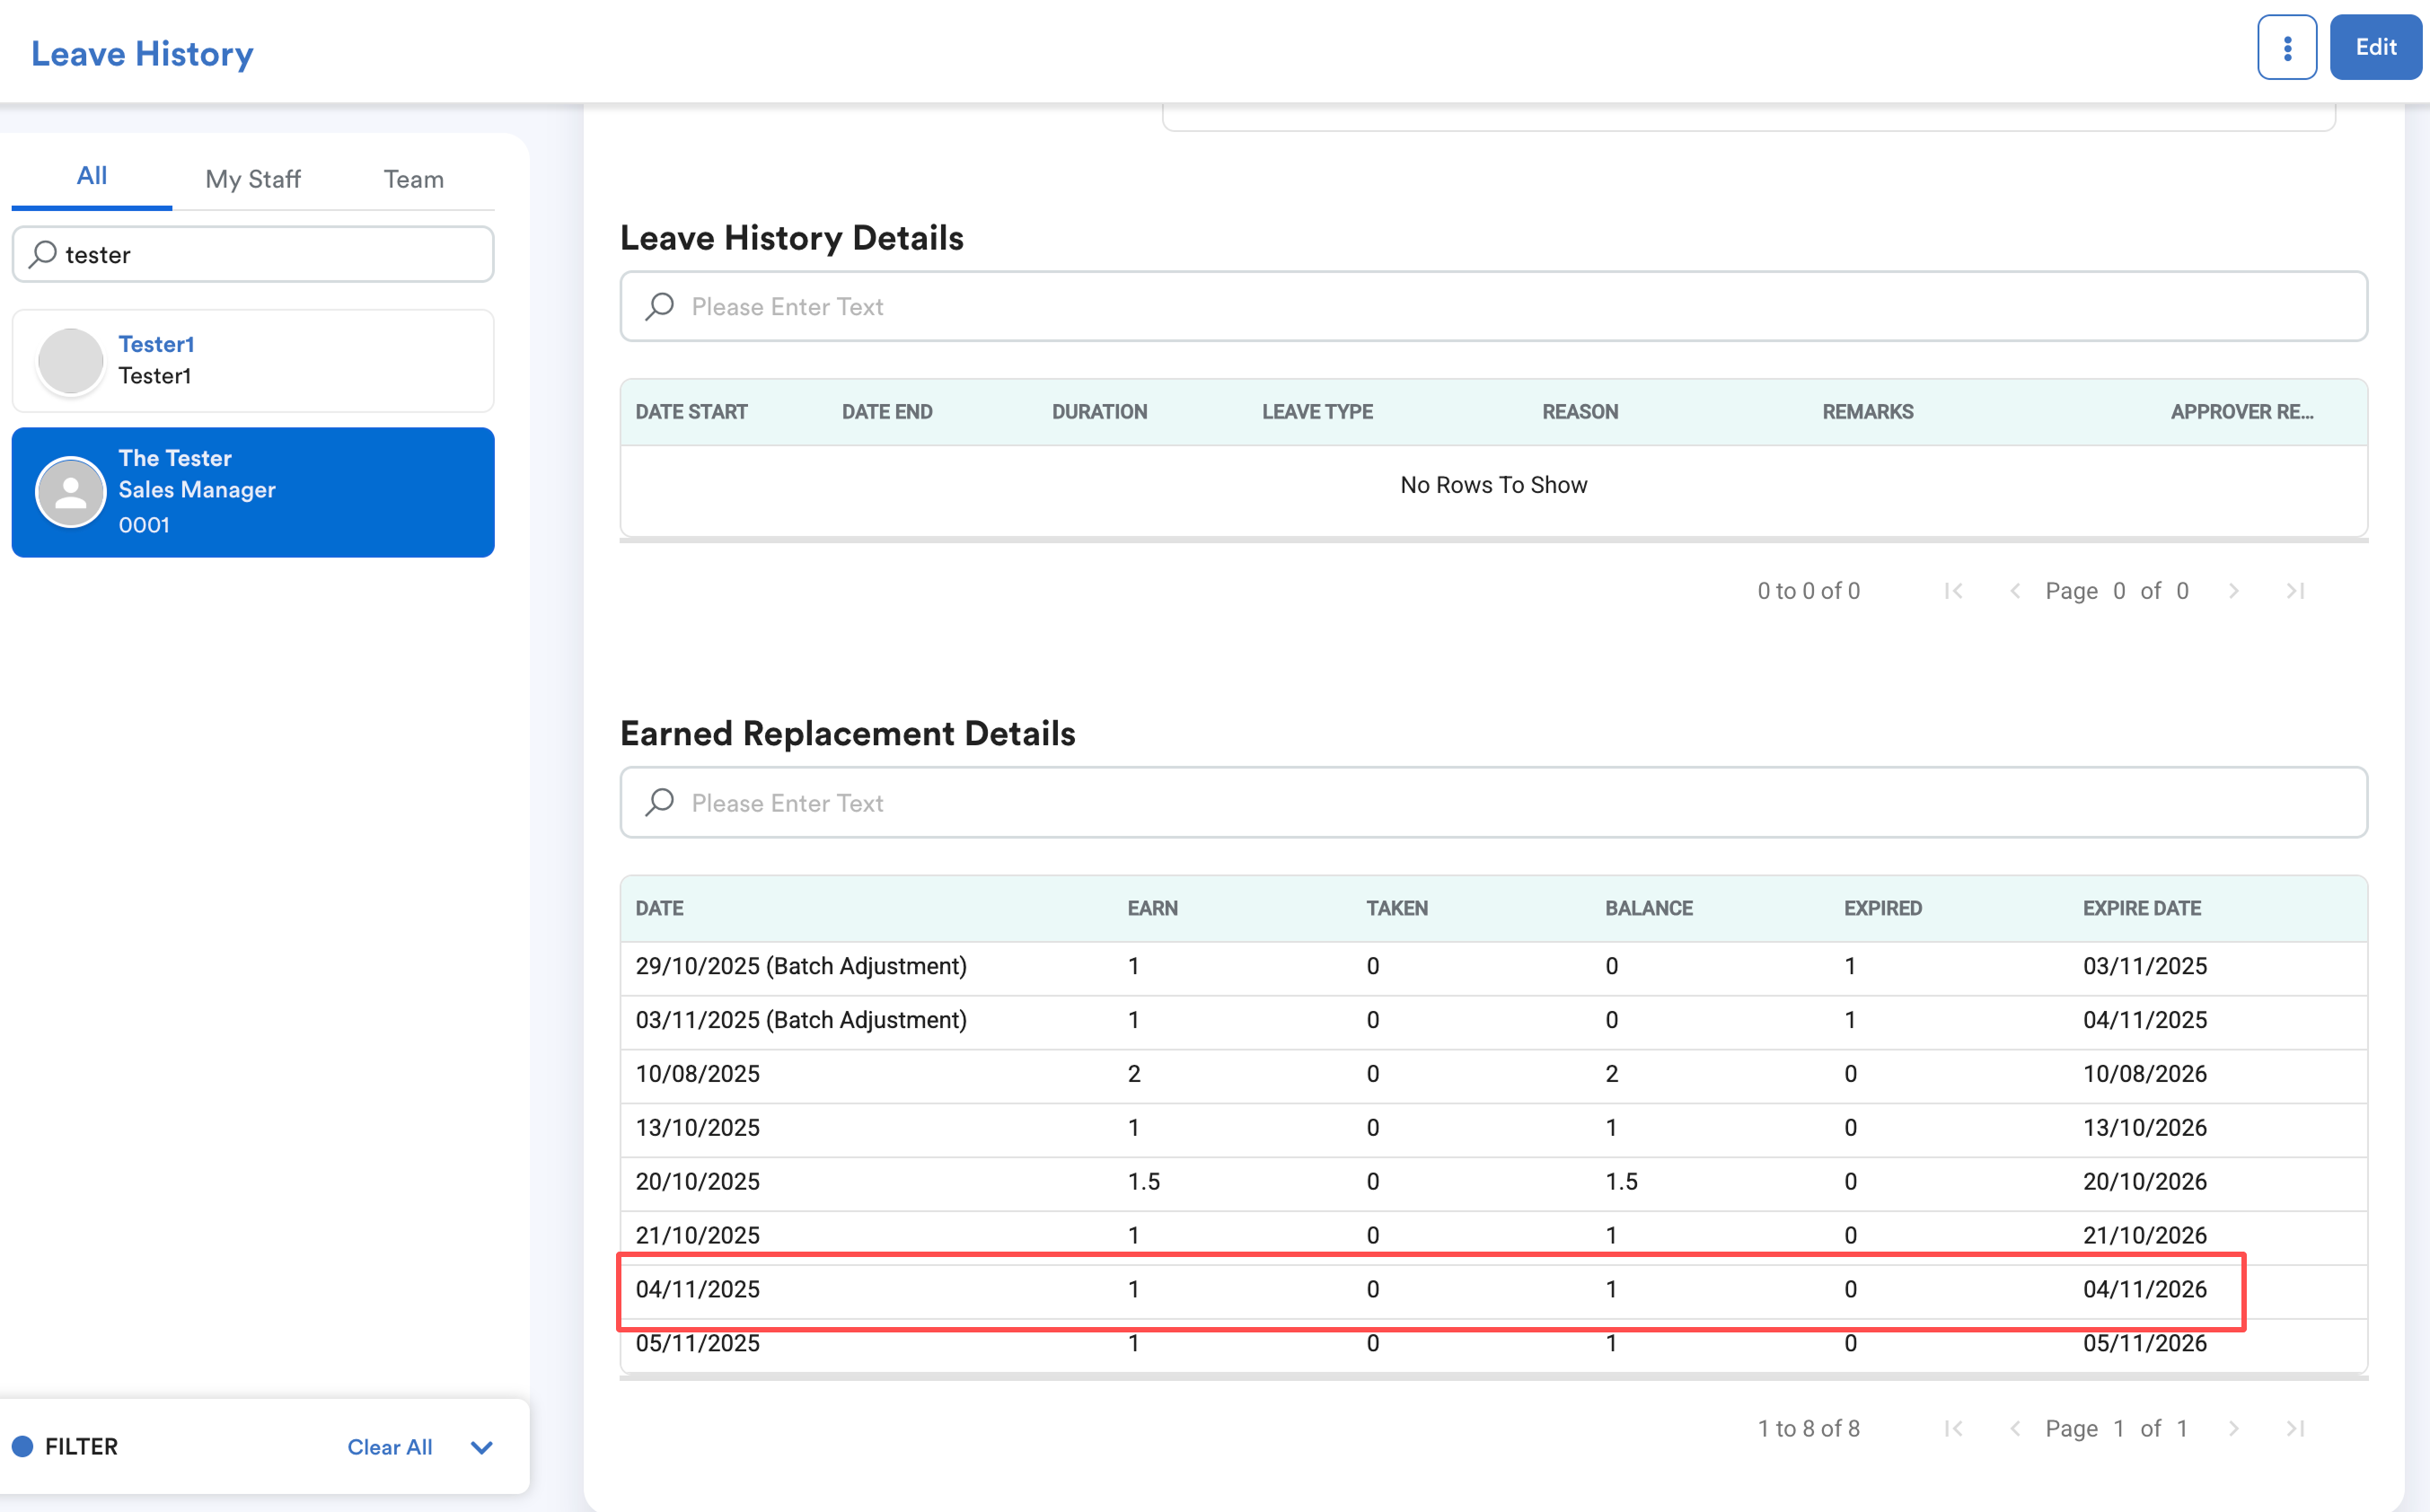
Task: Go to next page in Earned Replacement pagination
Action: (x=2233, y=1428)
